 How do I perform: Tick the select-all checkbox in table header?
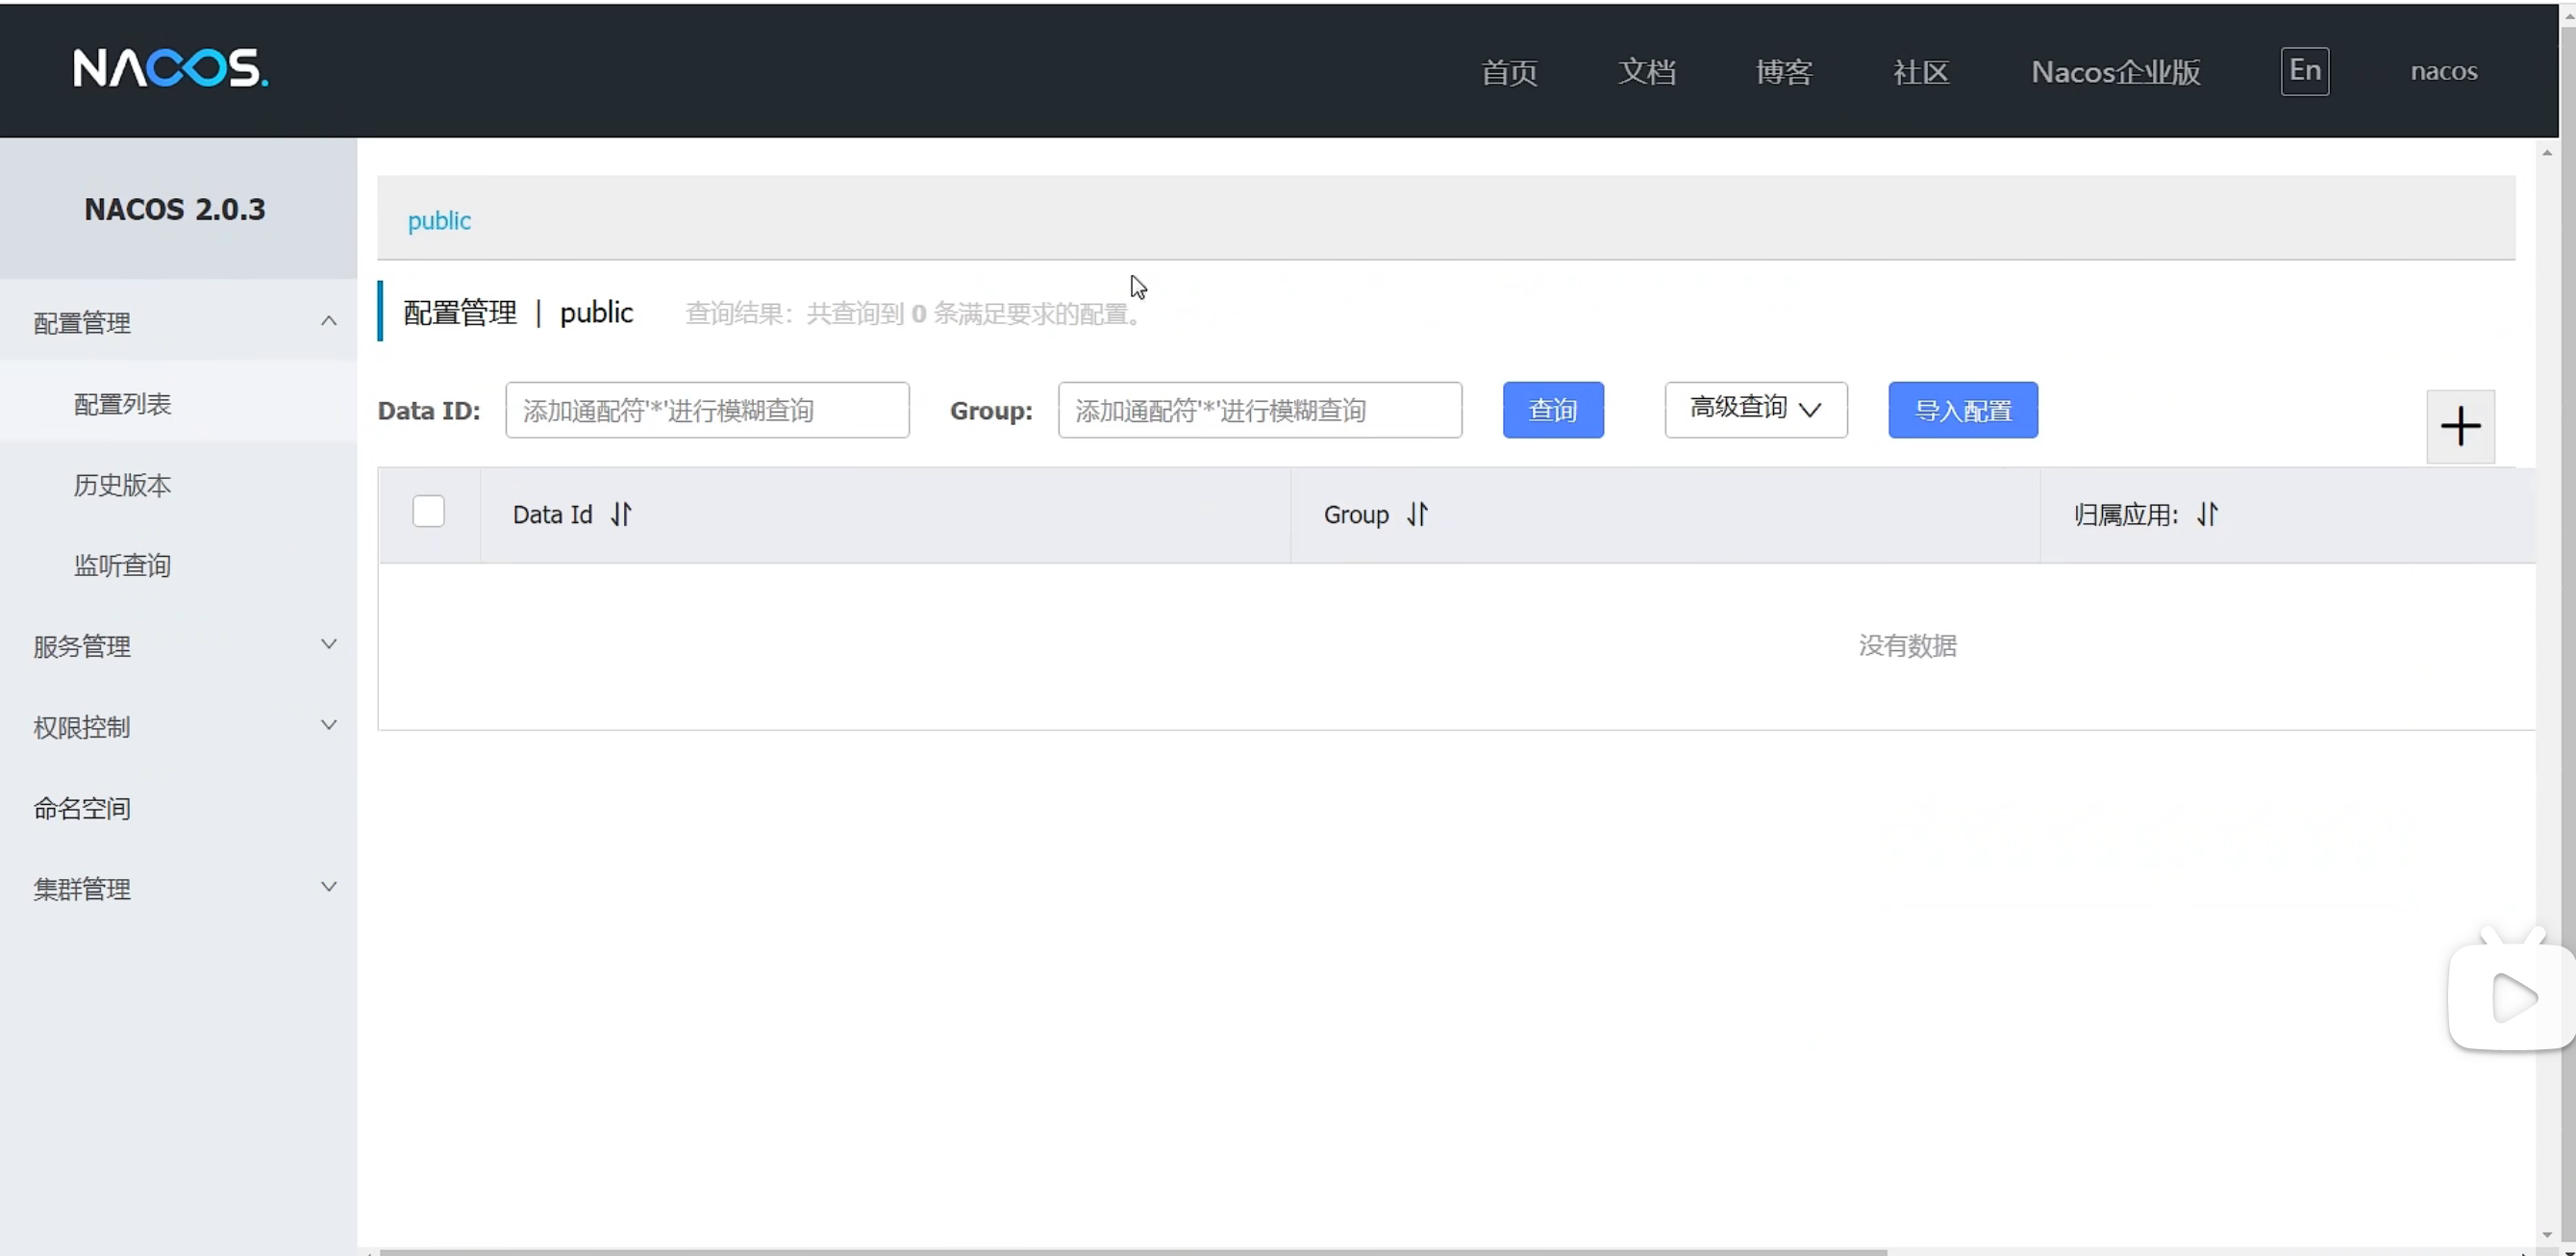click(x=428, y=512)
